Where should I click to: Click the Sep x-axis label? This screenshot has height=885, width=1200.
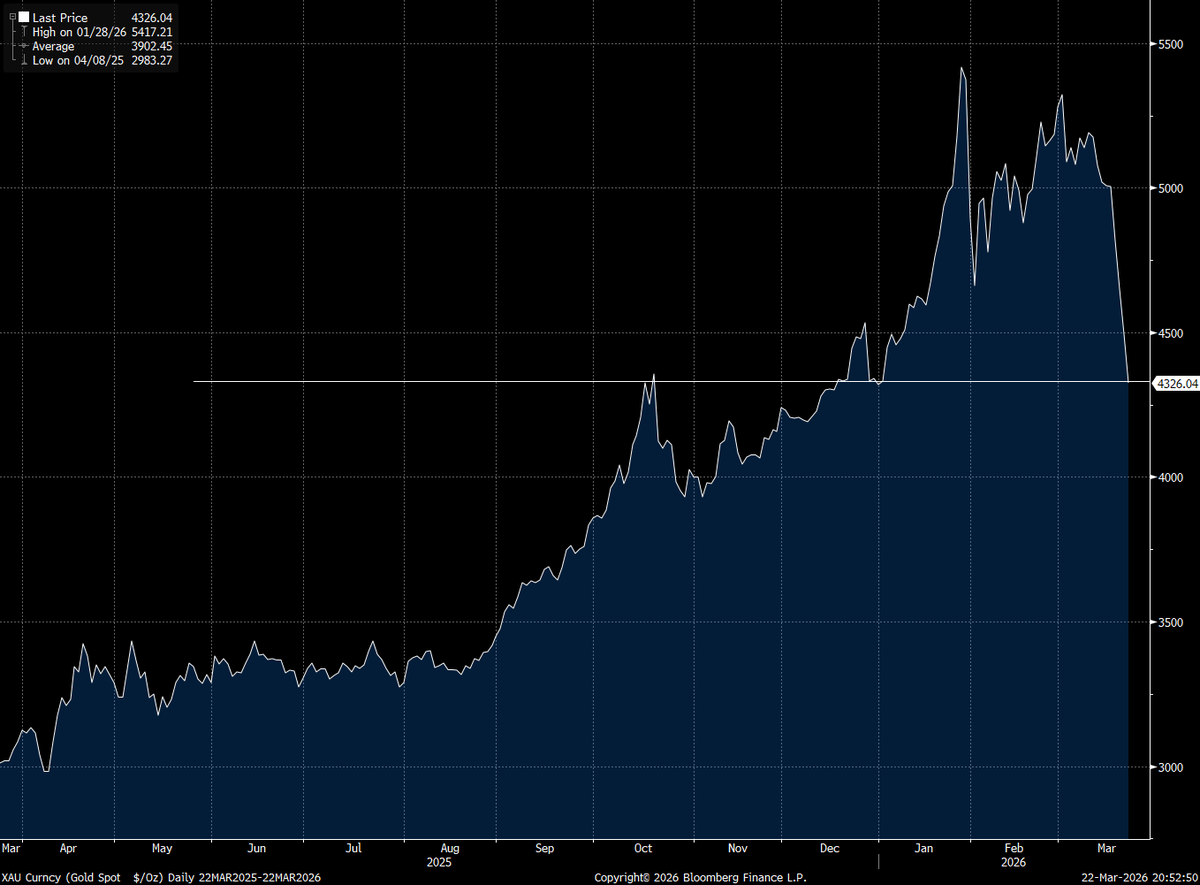pos(545,848)
